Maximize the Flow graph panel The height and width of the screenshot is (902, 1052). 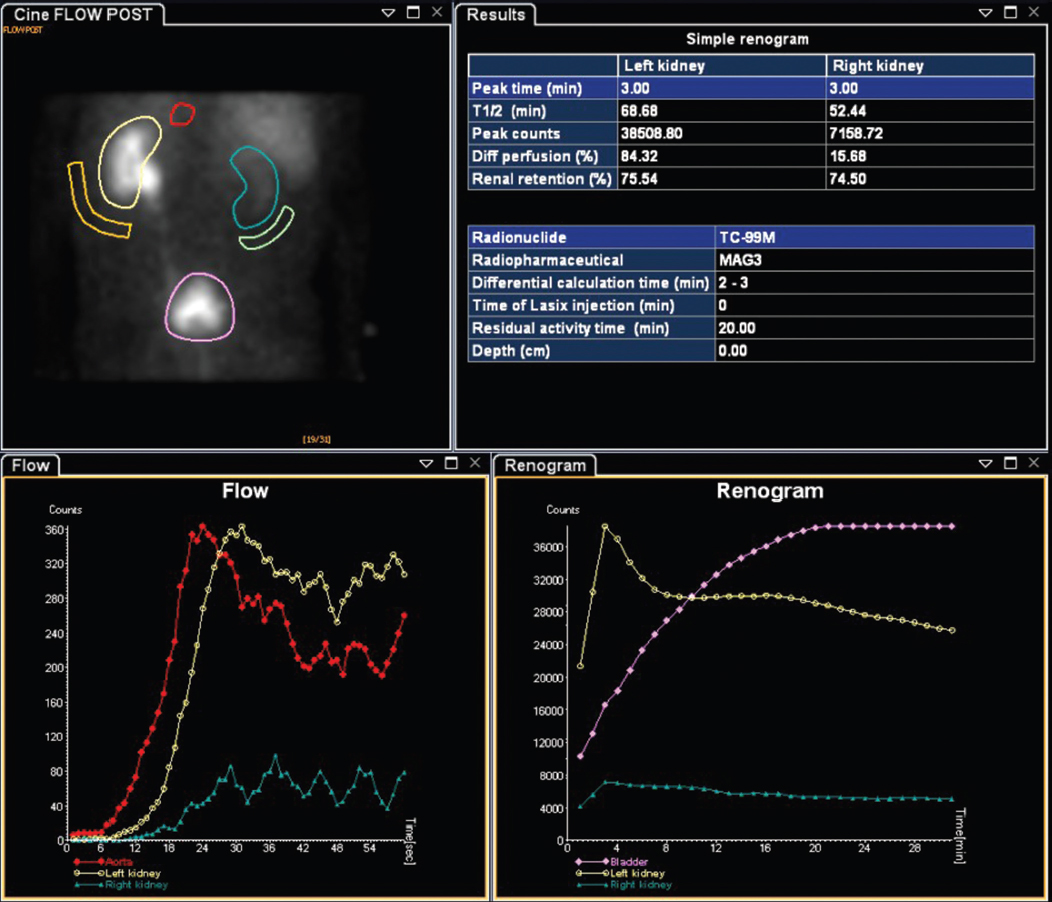pos(450,464)
